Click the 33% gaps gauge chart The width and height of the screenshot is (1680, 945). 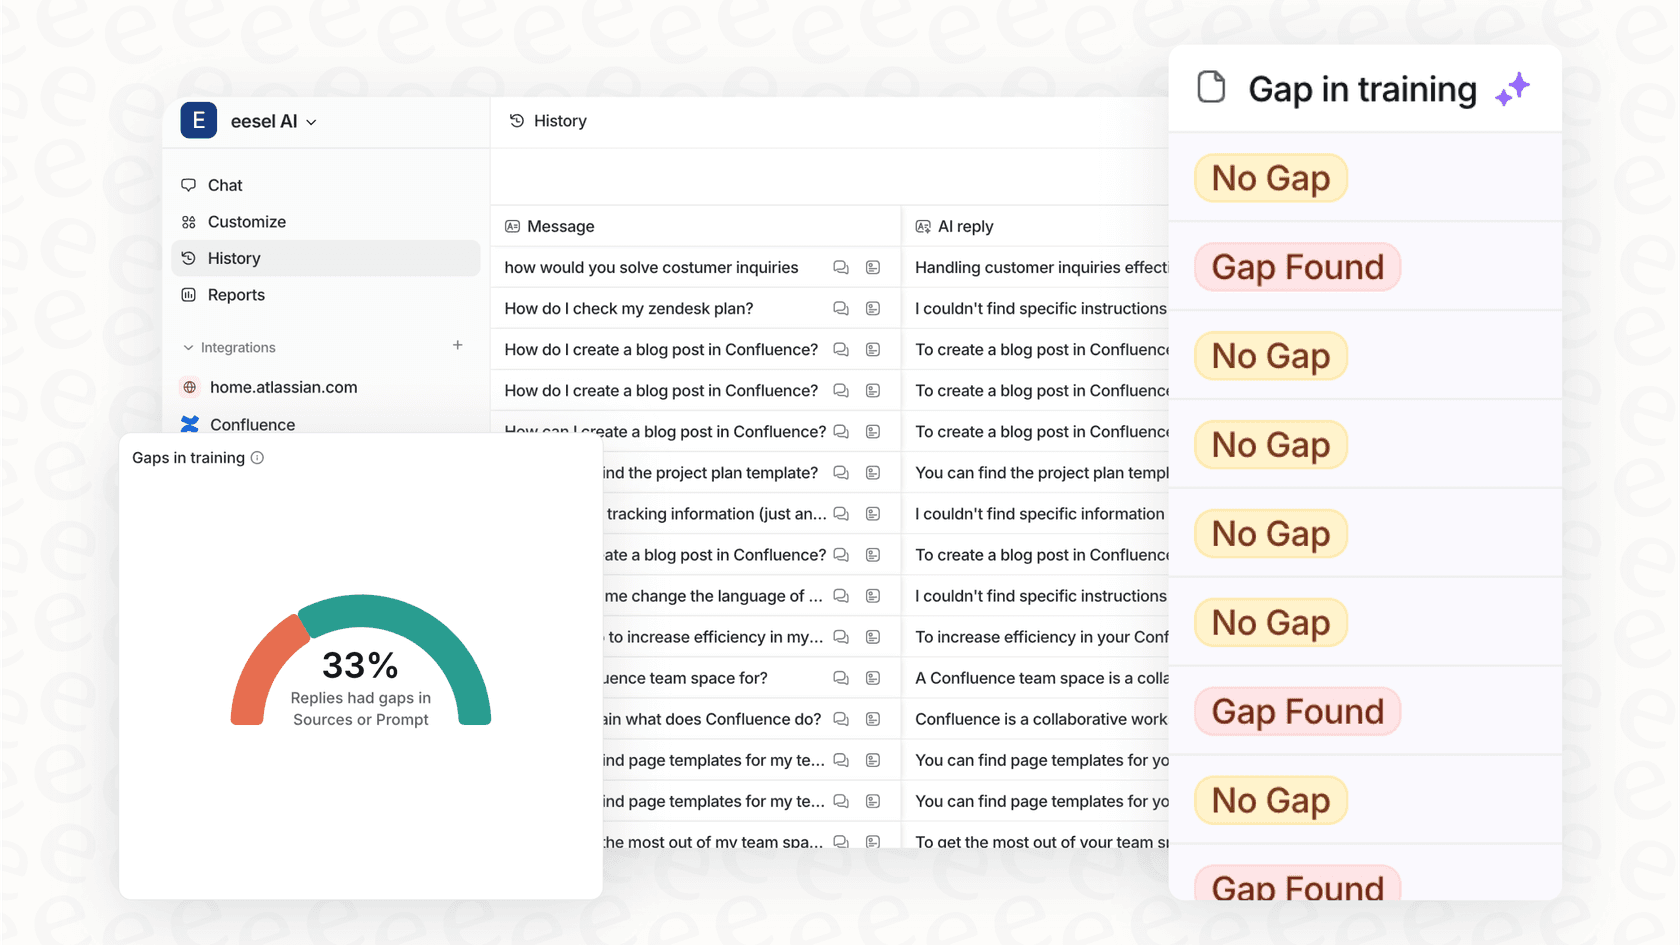361,660
